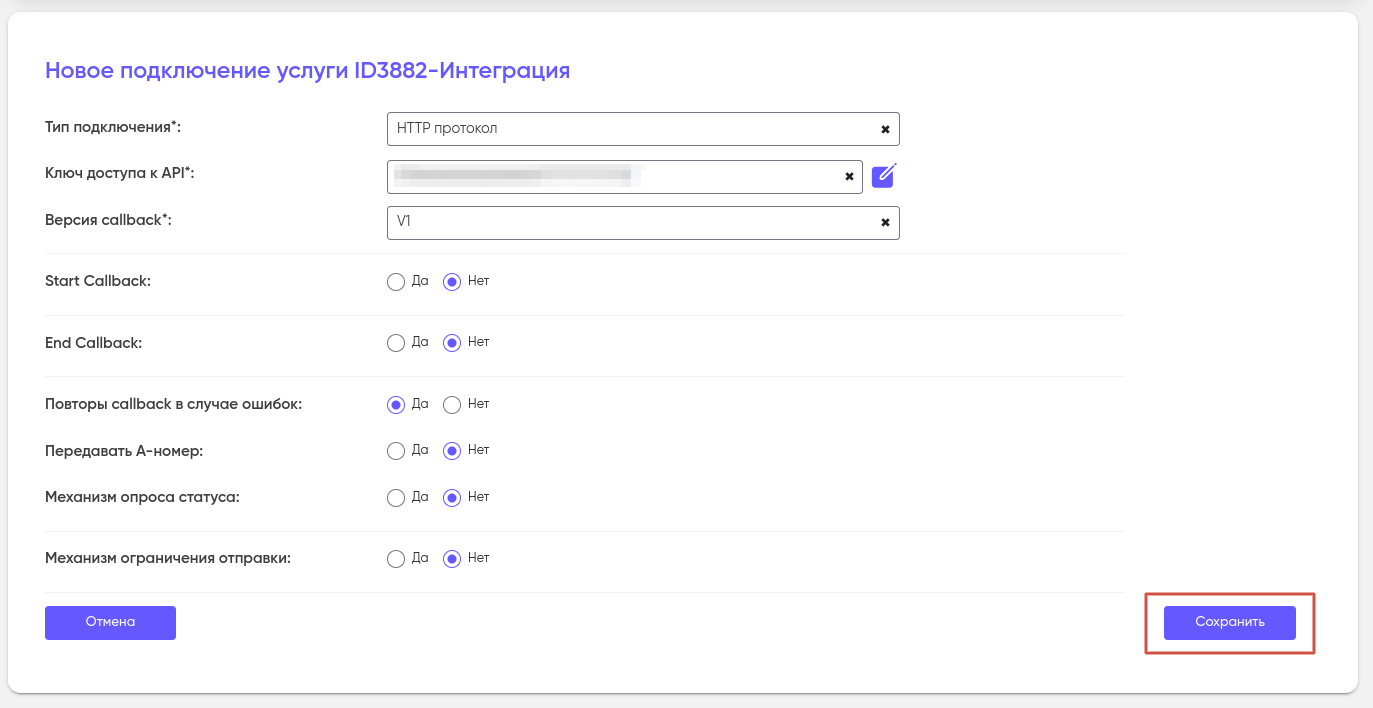Expand the Версия callback dropdown

pos(630,223)
